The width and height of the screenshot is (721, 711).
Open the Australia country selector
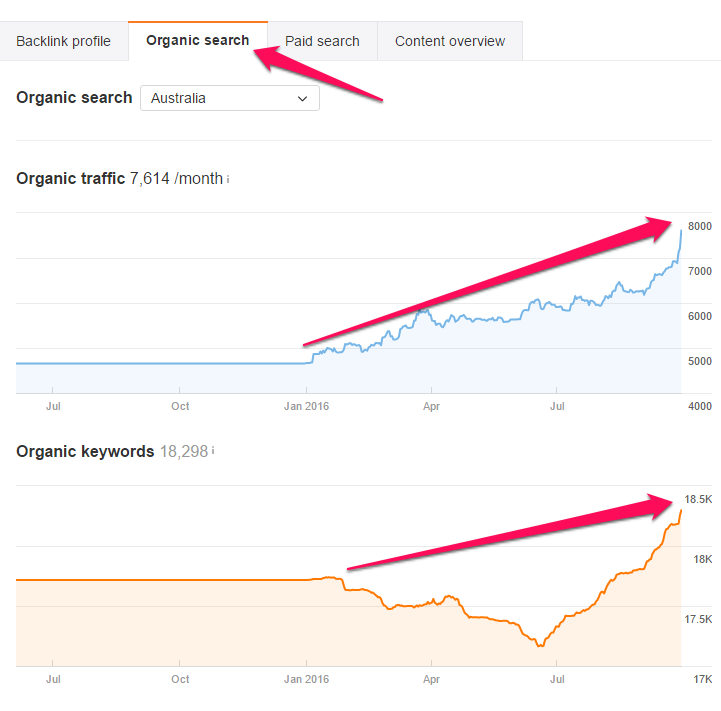coord(230,99)
